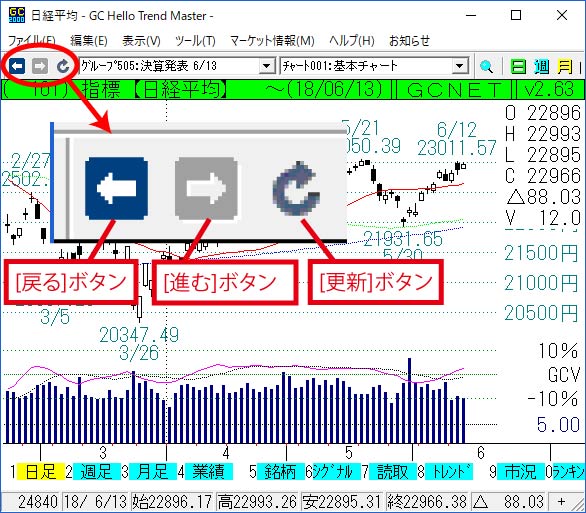Screen dimensions: 586x513
Task: Switch to monthly chart with yellow 月 icon
Action: click(564, 67)
